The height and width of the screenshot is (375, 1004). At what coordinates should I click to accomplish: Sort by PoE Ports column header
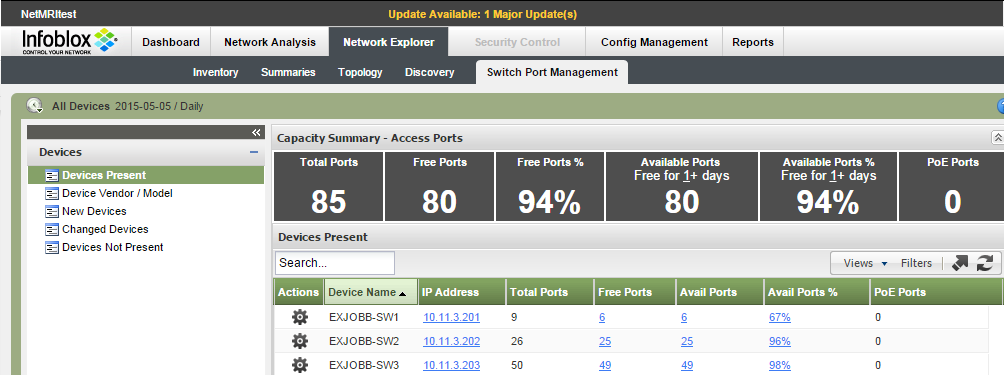click(x=935, y=292)
